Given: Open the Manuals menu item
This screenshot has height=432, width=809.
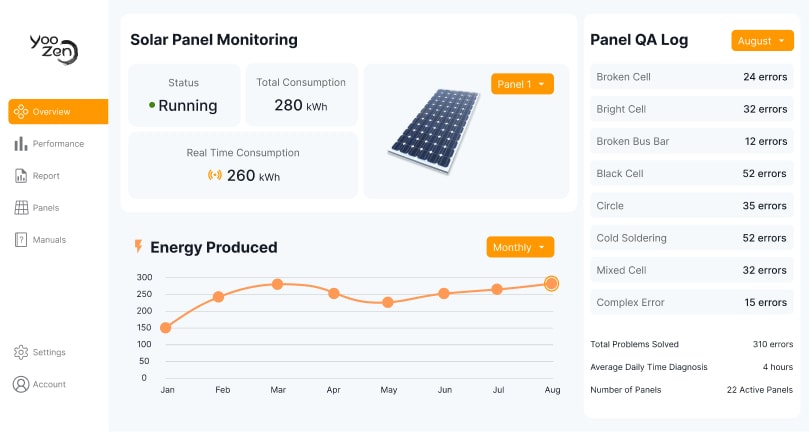Looking at the screenshot, I should (49, 240).
